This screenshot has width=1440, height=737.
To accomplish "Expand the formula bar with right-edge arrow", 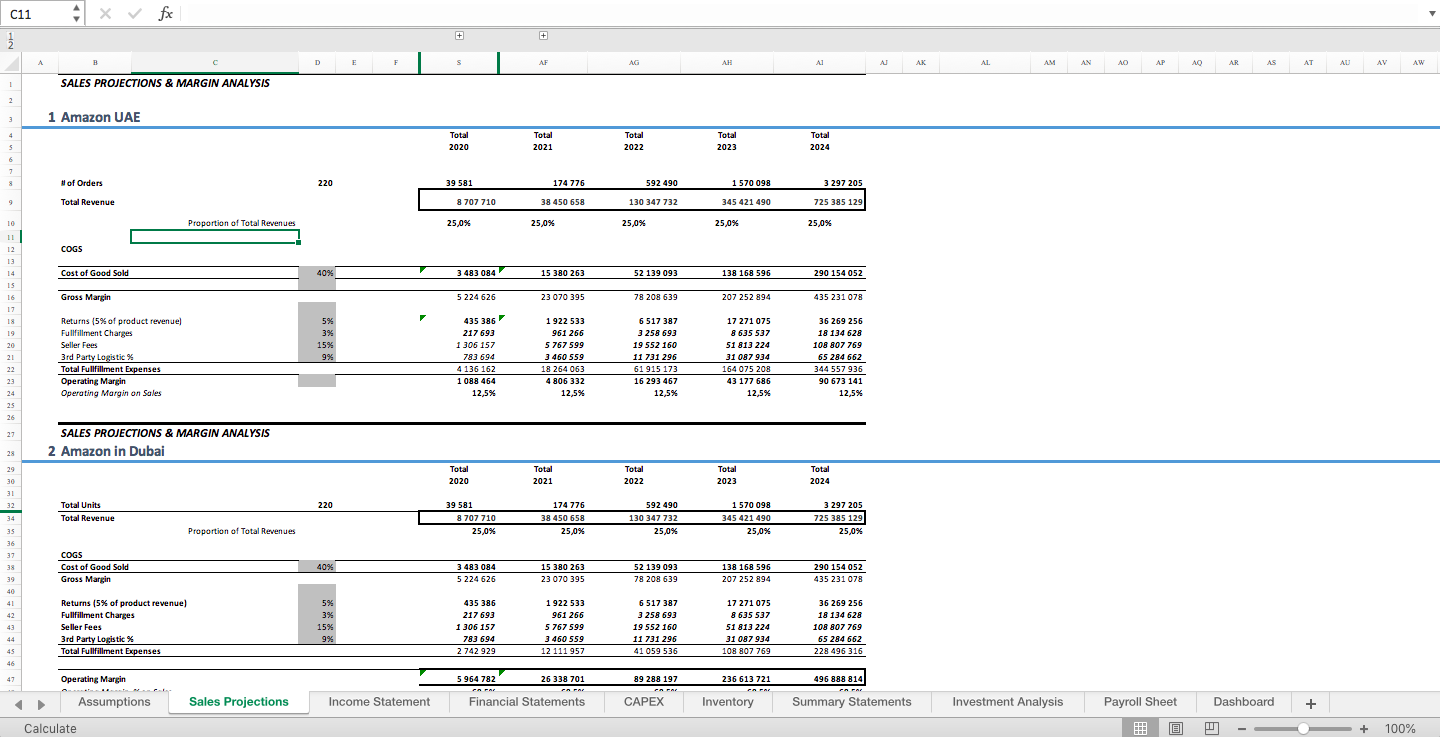I will pos(1430,13).
